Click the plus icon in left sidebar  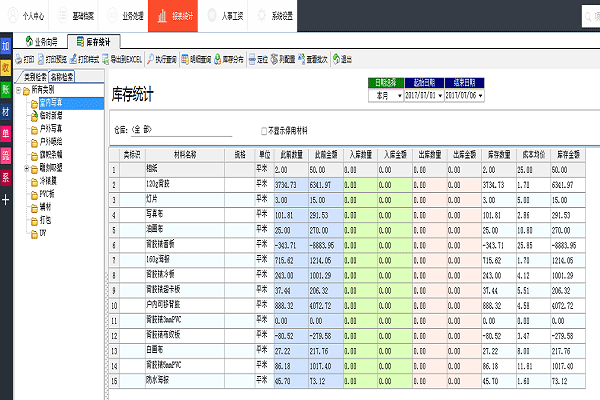(x=6, y=198)
